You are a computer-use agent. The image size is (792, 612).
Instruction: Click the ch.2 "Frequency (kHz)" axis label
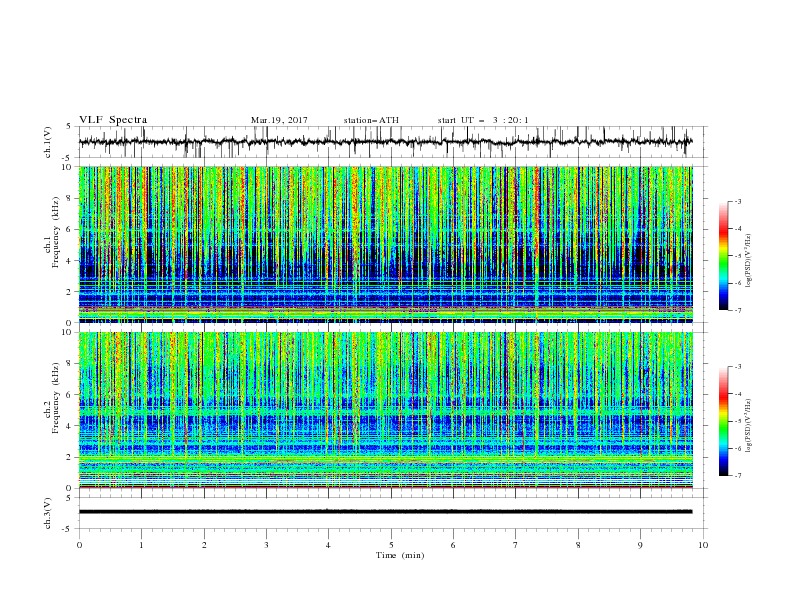[x=57, y=398]
